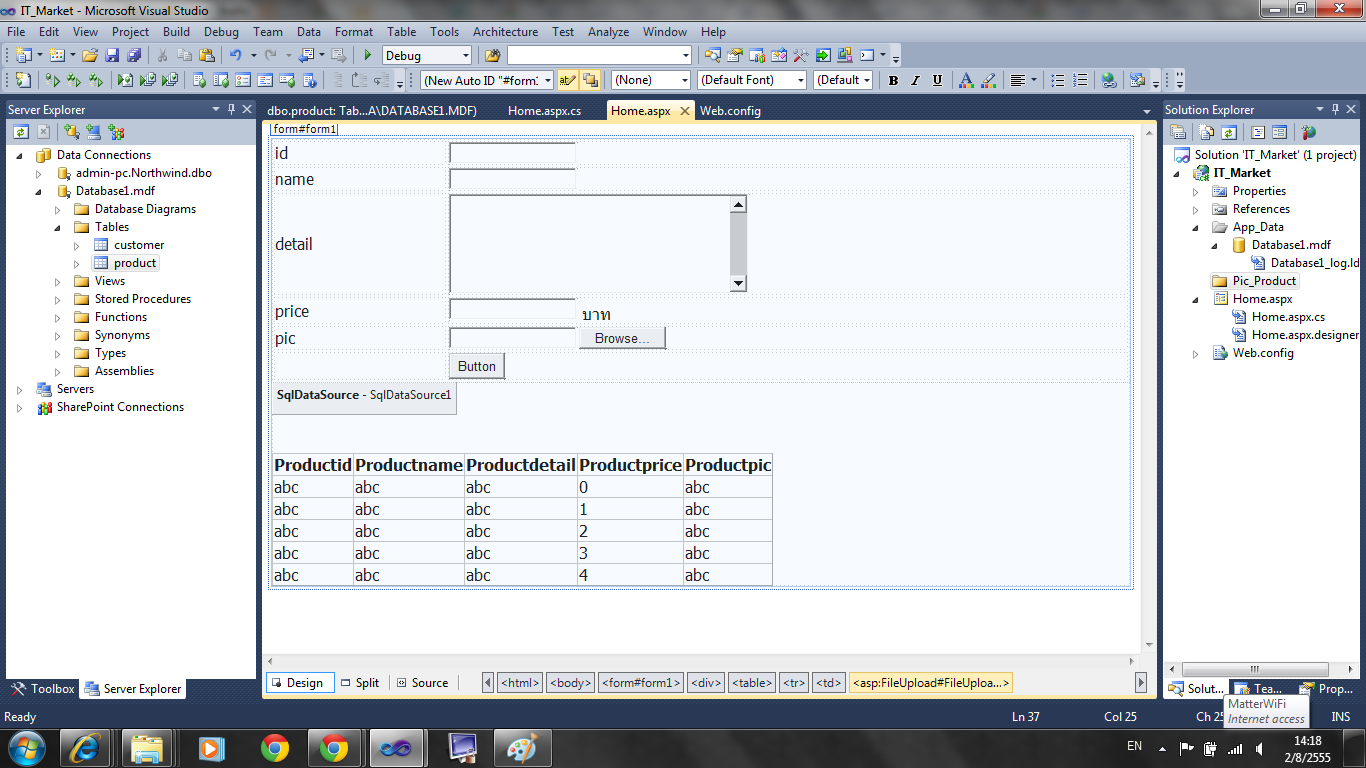Click the Start Page green arrow toolbar icon
The width and height of the screenshot is (1366, 768).
[823, 55]
